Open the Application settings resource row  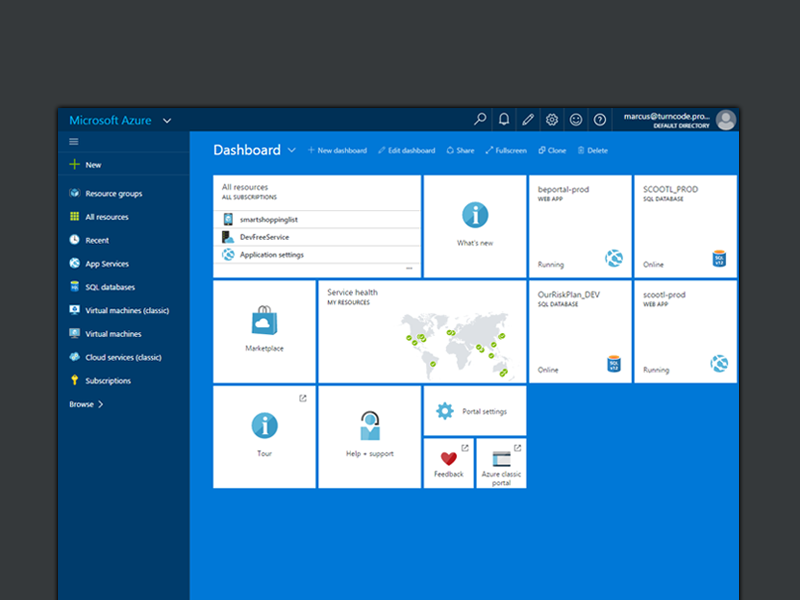pyautogui.click(x=317, y=255)
